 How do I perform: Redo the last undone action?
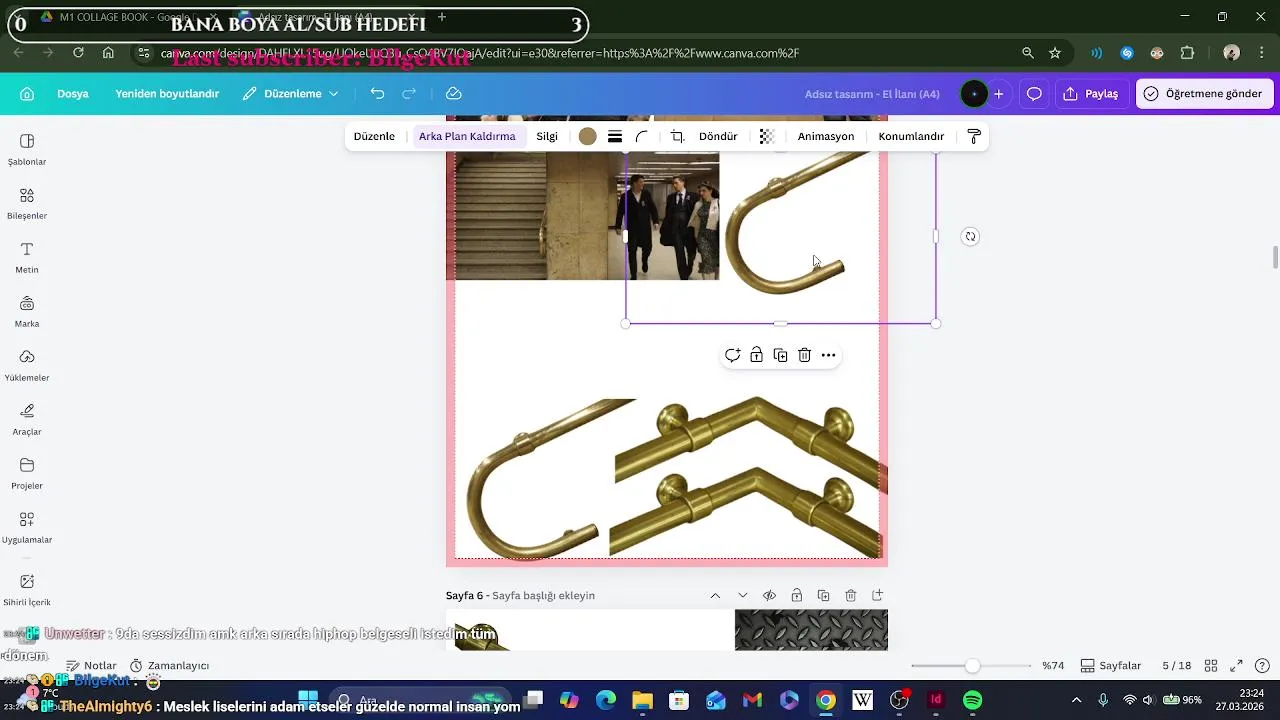click(409, 93)
